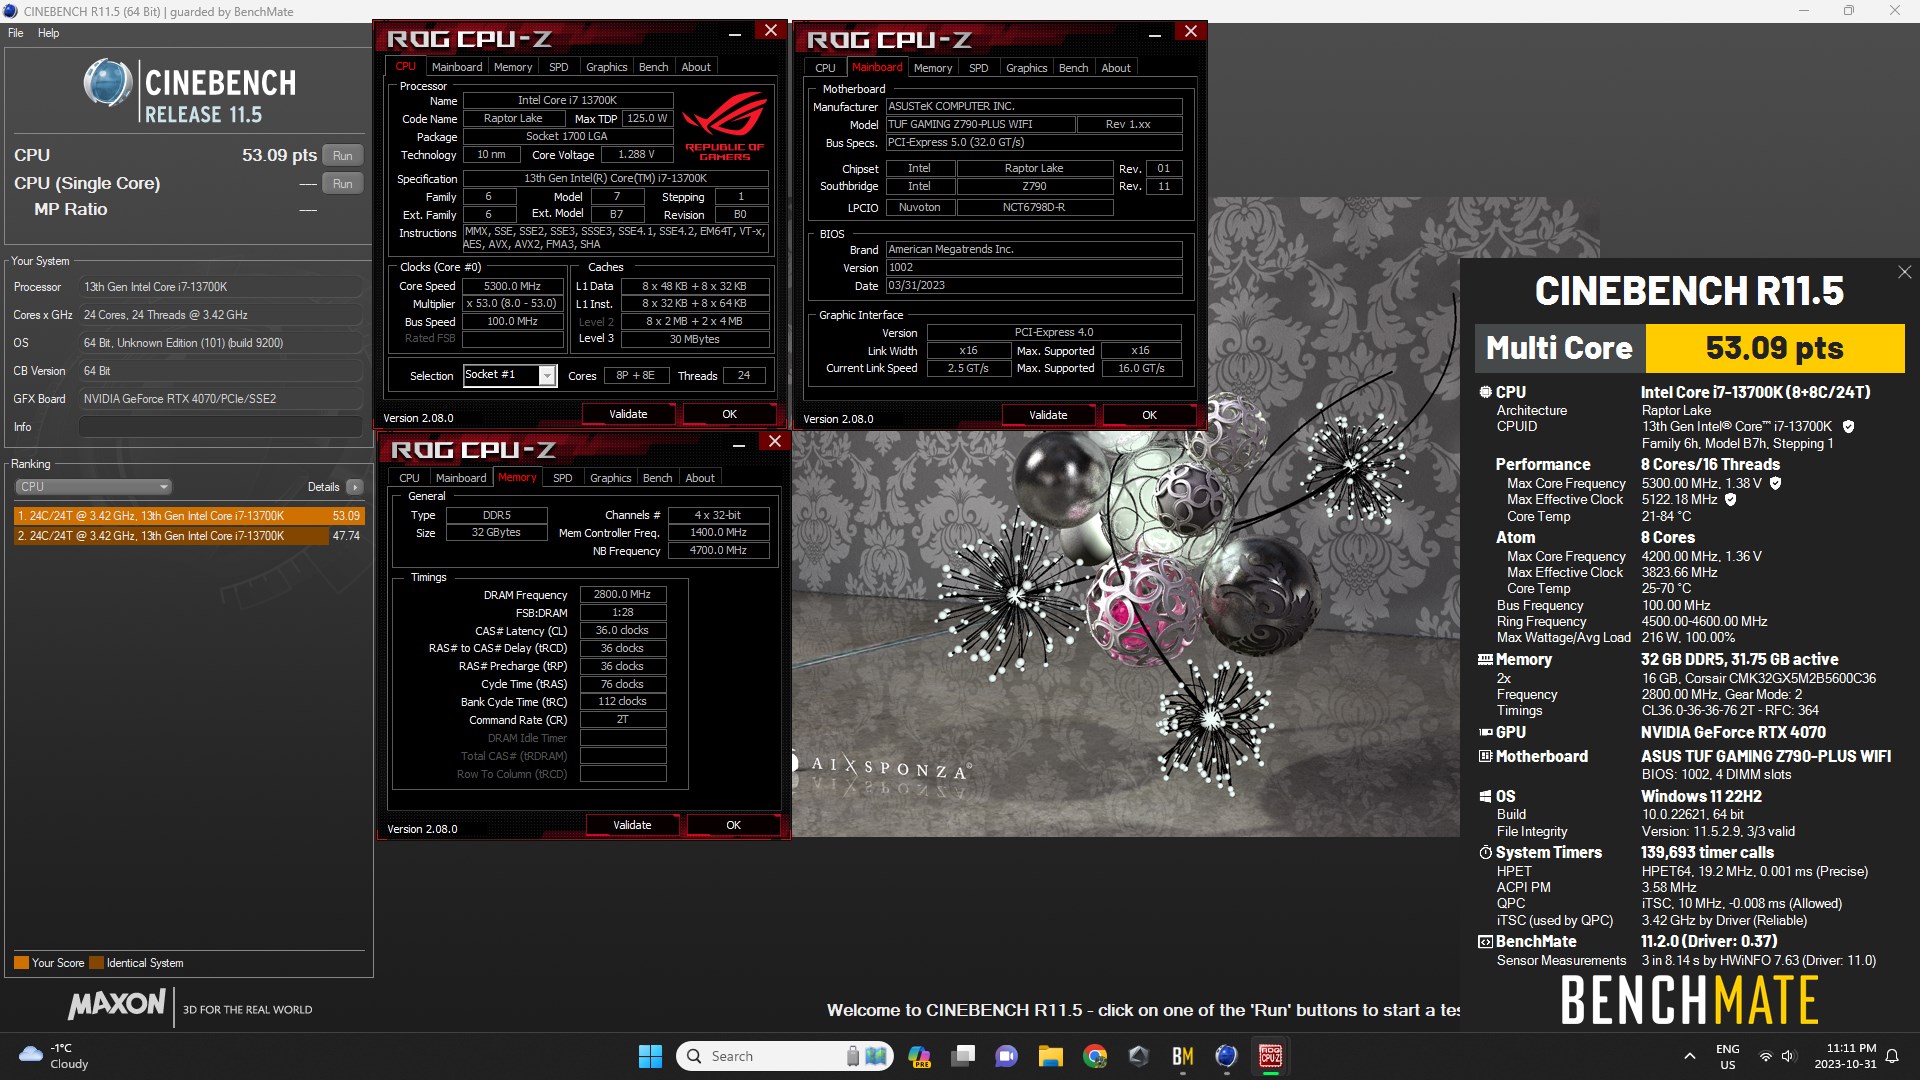Screen dimensions: 1920x1080
Task: Click Validate in Memory CPU-Z window
Action: pyautogui.click(x=632, y=825)
